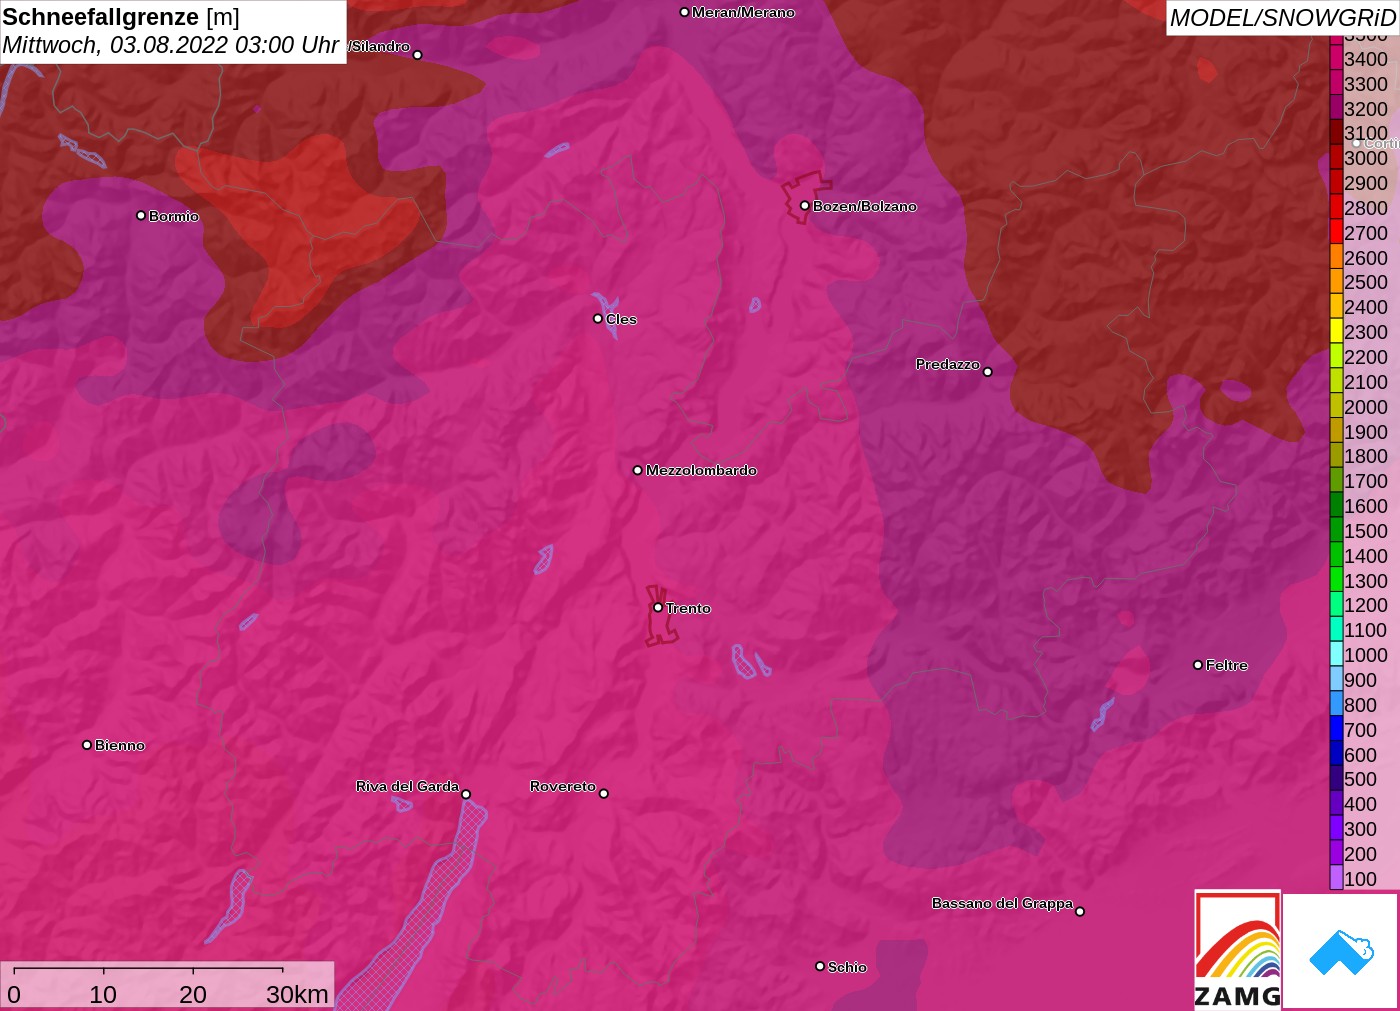This screenshot has width=1400, height=1011.
Task: Click the 1000 m cyan legend swatch
Action: click(x=1336, y=655)
